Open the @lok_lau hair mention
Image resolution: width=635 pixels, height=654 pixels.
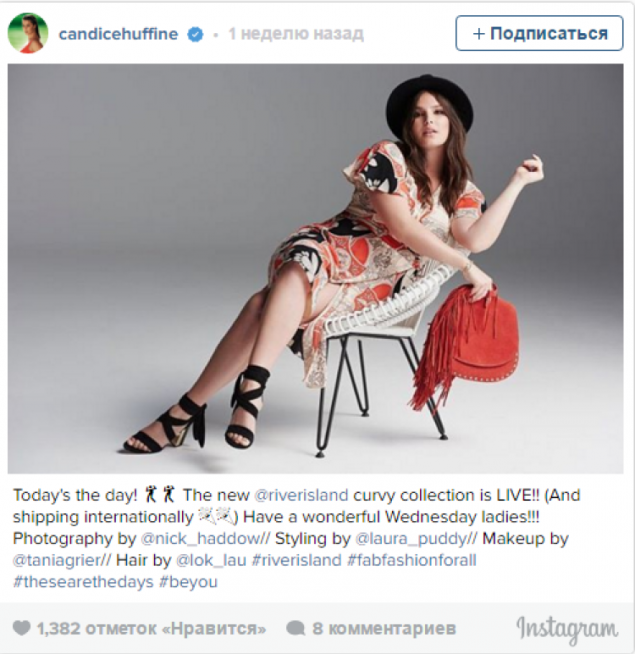pyautogui.click(x=211, y=560)
